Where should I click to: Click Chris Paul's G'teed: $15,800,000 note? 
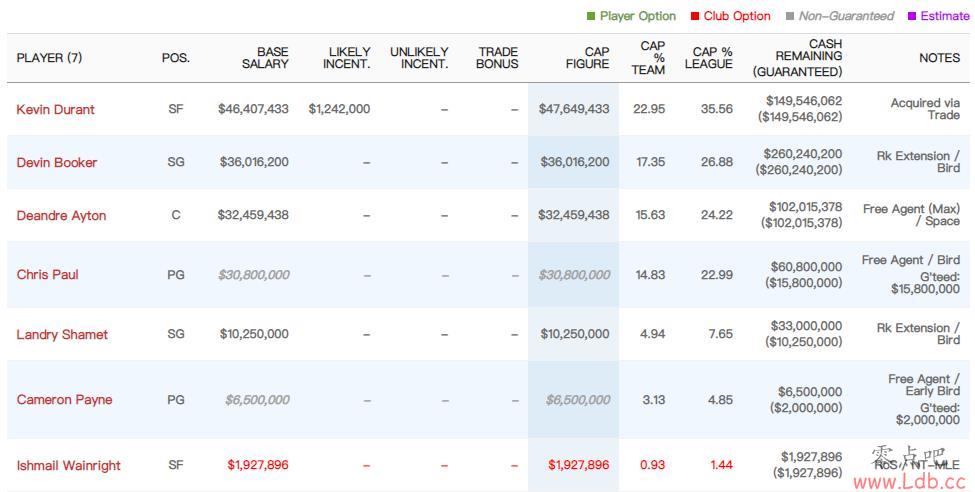[925, 282]
